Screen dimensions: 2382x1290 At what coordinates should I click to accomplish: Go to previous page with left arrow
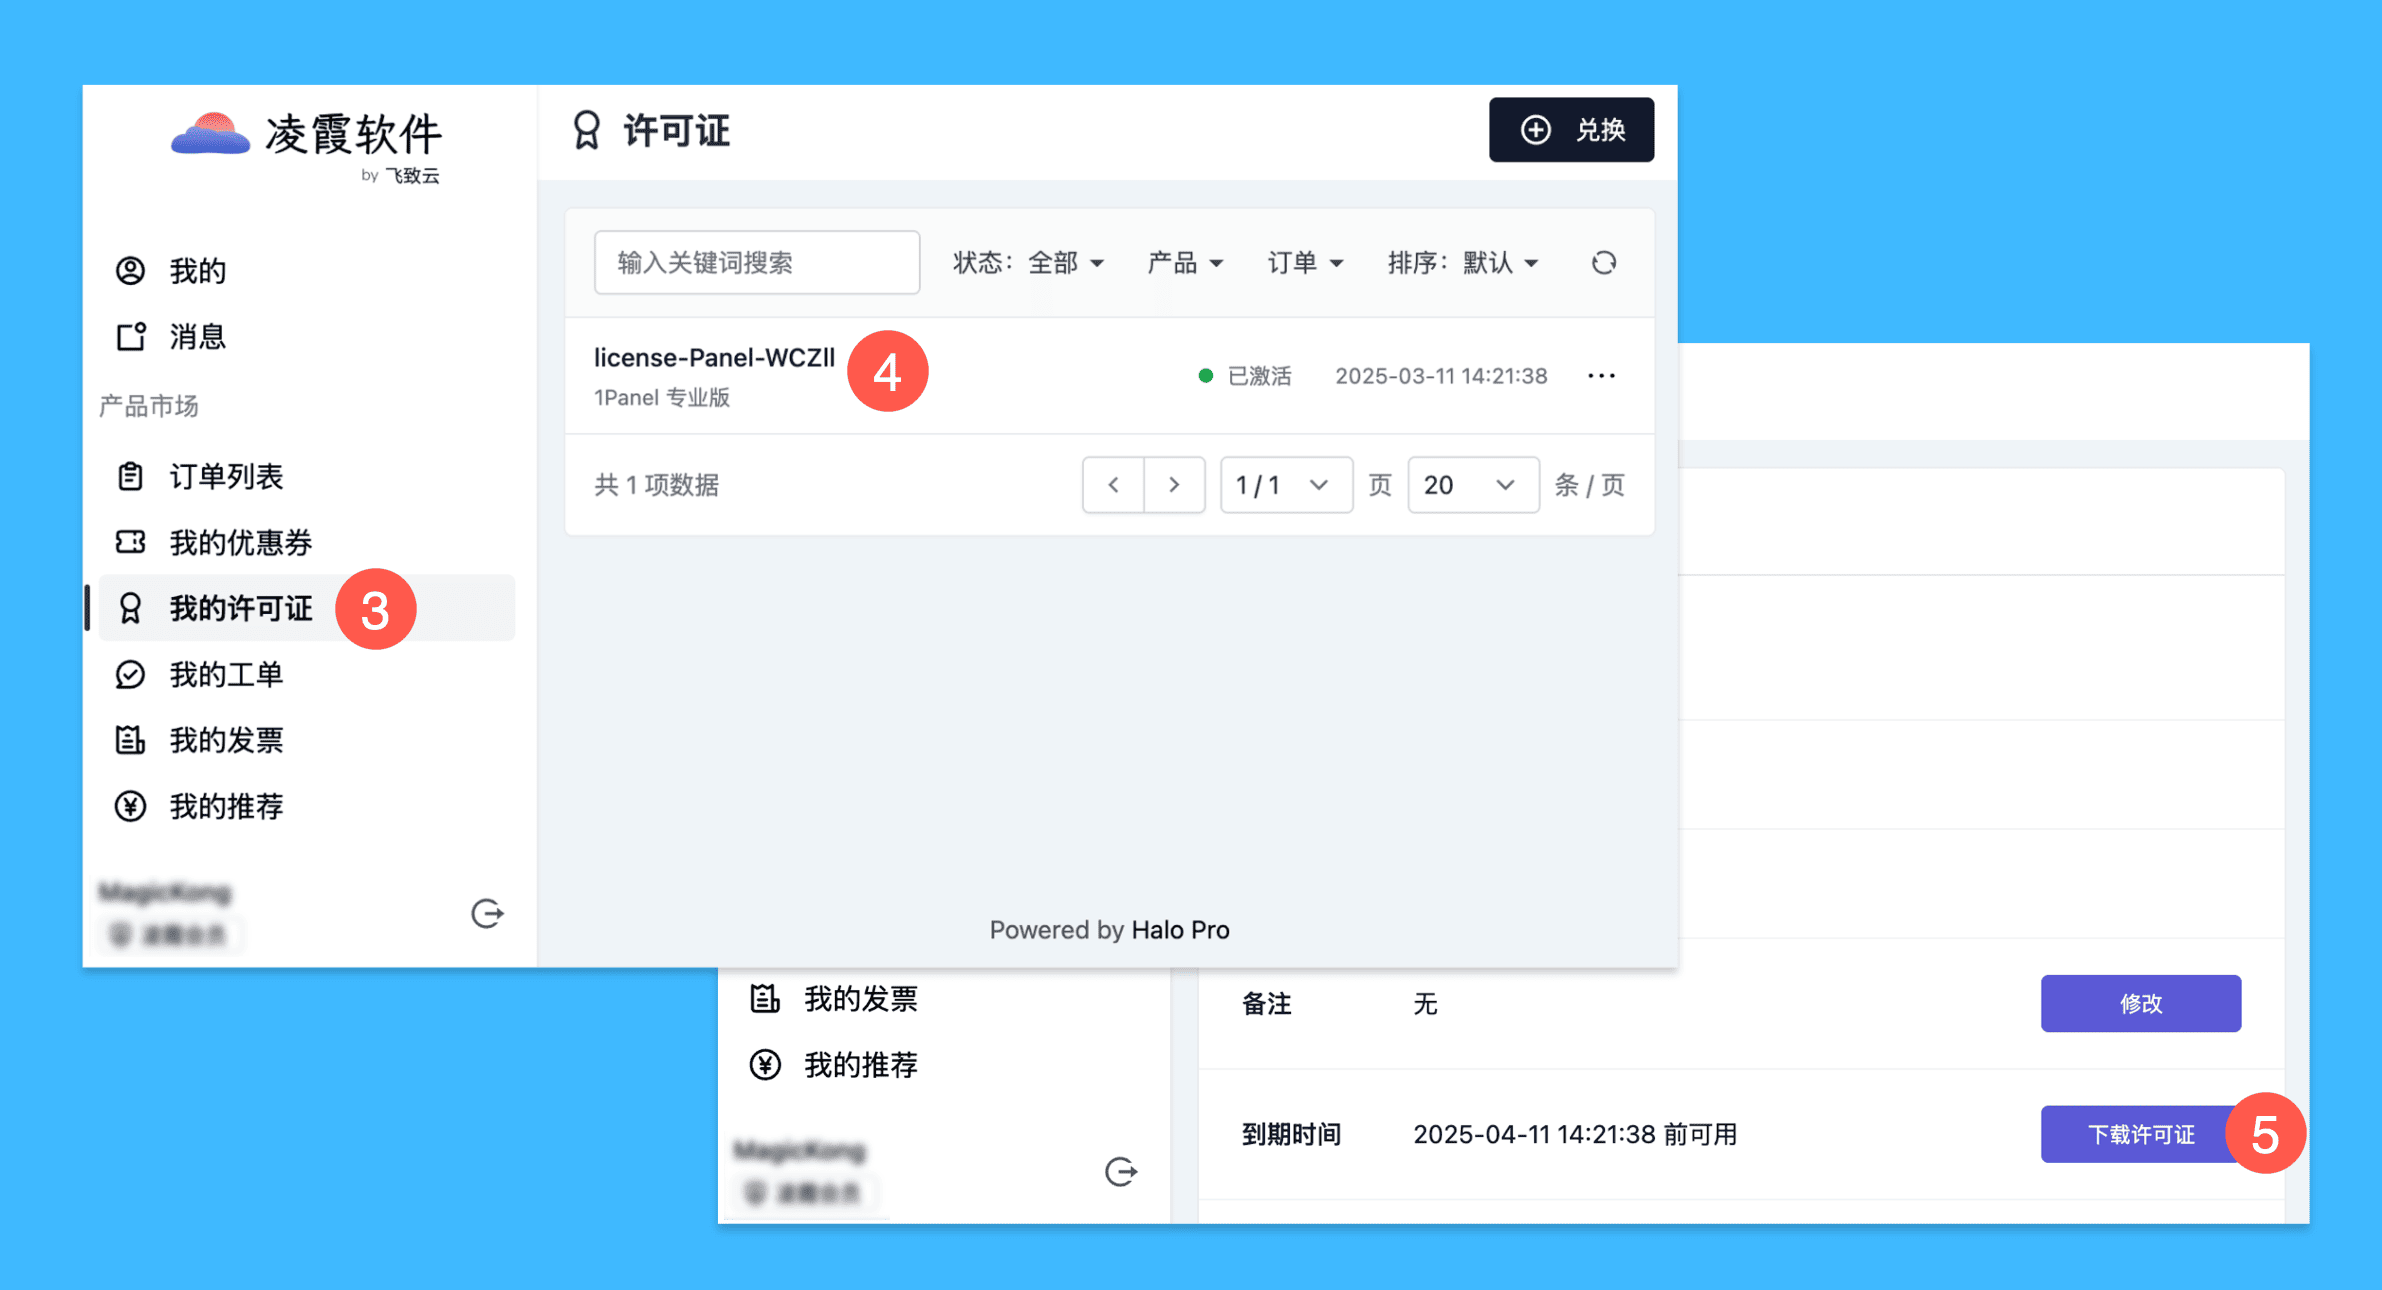click(1113, 485)
